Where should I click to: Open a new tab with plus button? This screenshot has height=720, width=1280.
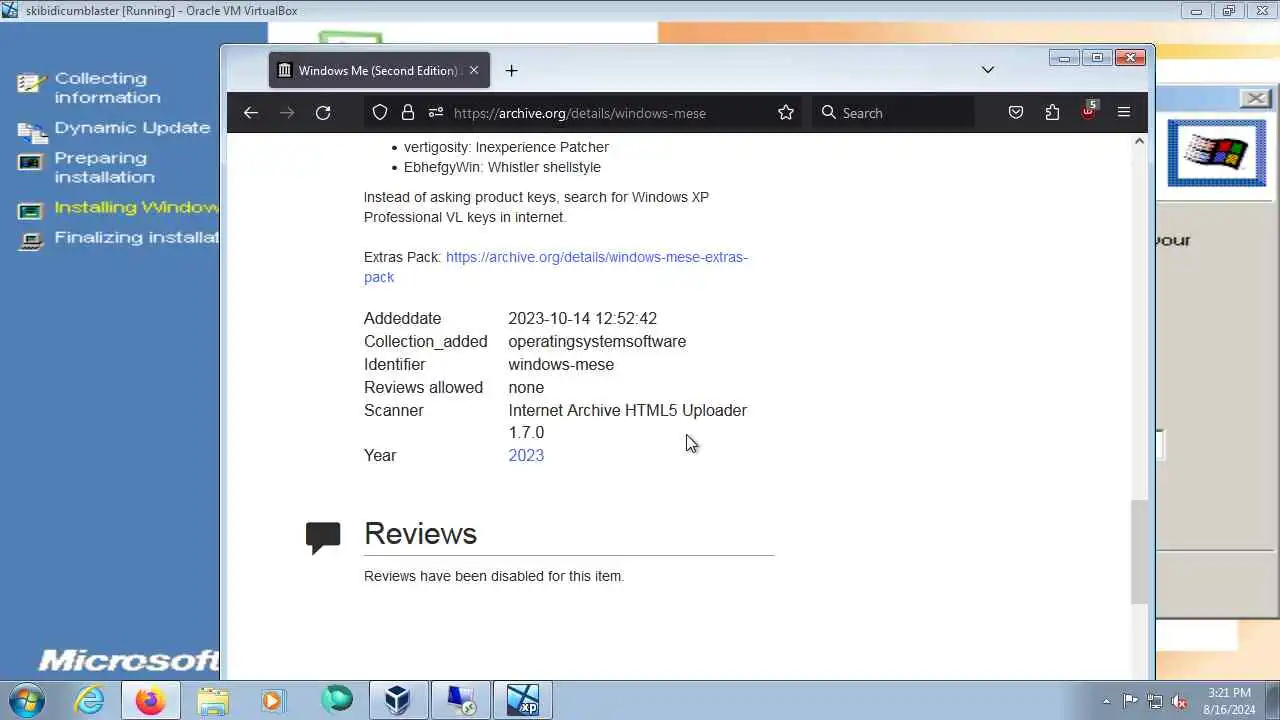click(511, 70)
